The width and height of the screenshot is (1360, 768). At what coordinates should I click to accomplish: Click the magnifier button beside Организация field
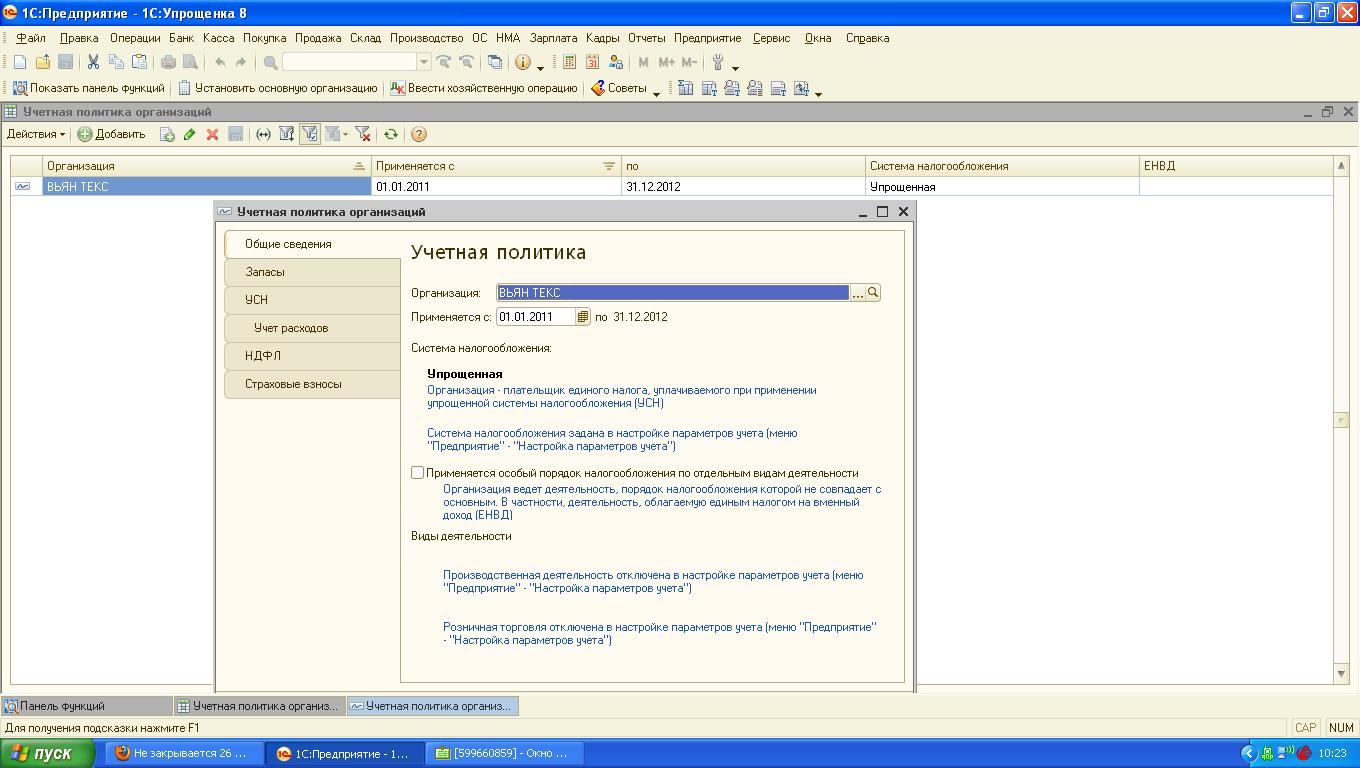(873, 292)
